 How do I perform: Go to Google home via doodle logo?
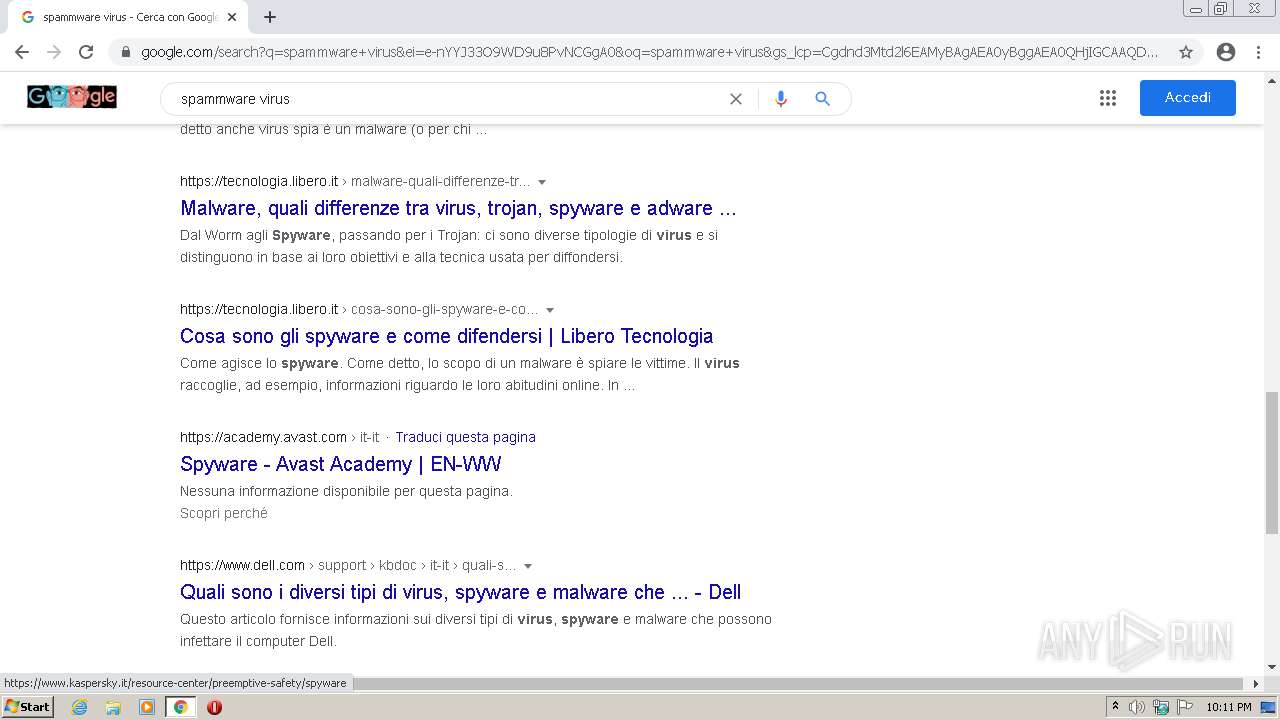72,97
